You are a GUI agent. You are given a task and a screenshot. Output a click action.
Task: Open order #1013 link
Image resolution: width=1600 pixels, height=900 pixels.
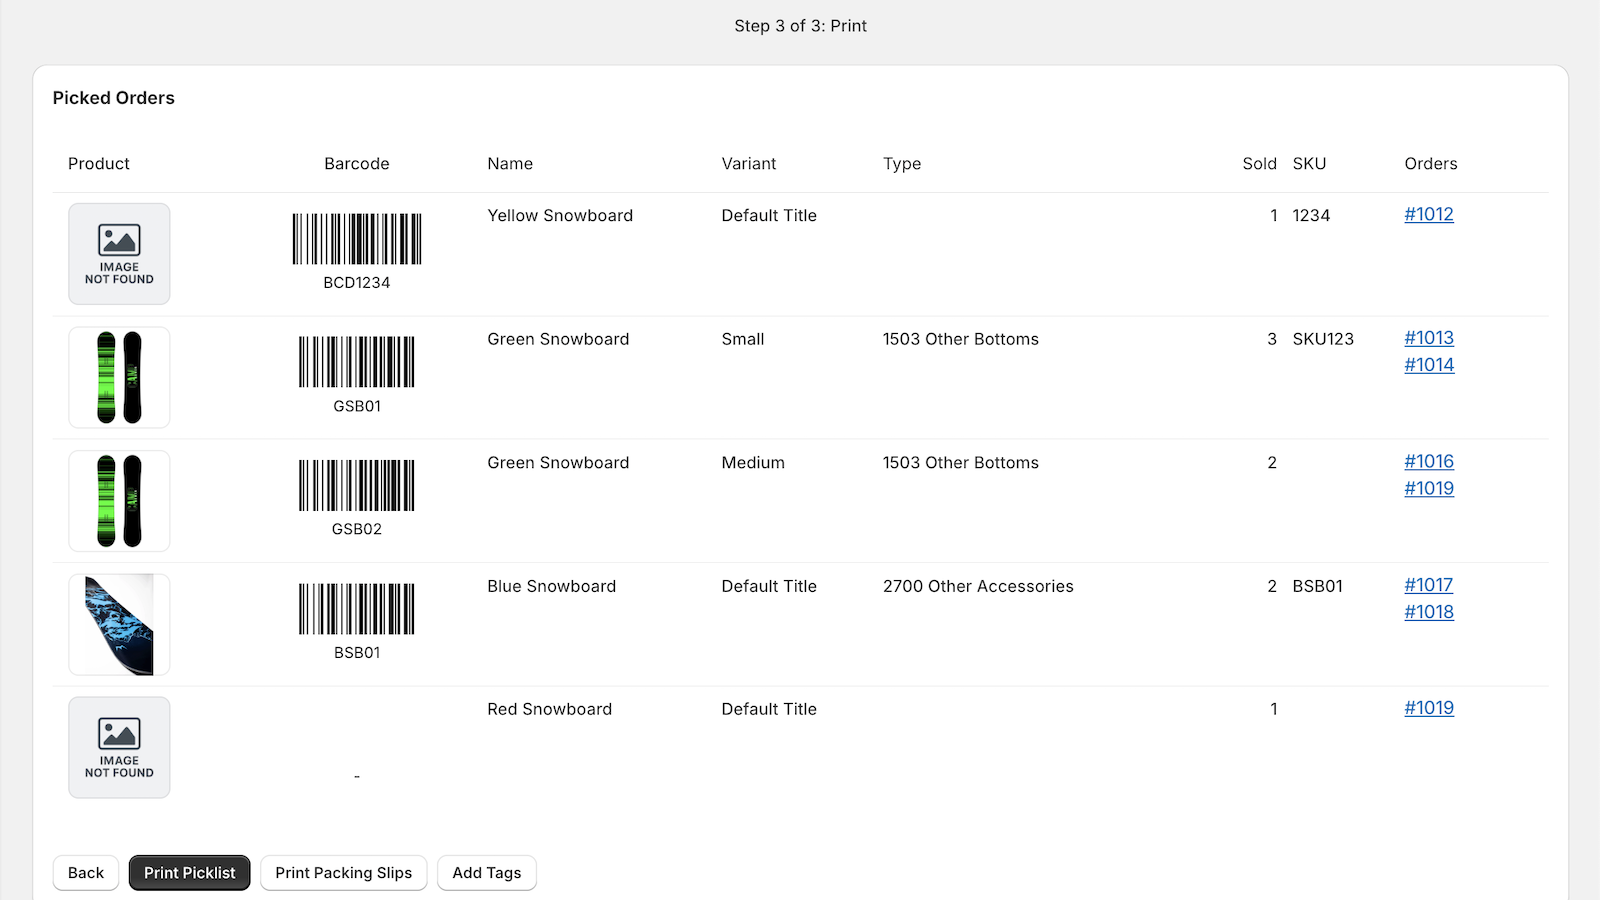pos(1428,338)
